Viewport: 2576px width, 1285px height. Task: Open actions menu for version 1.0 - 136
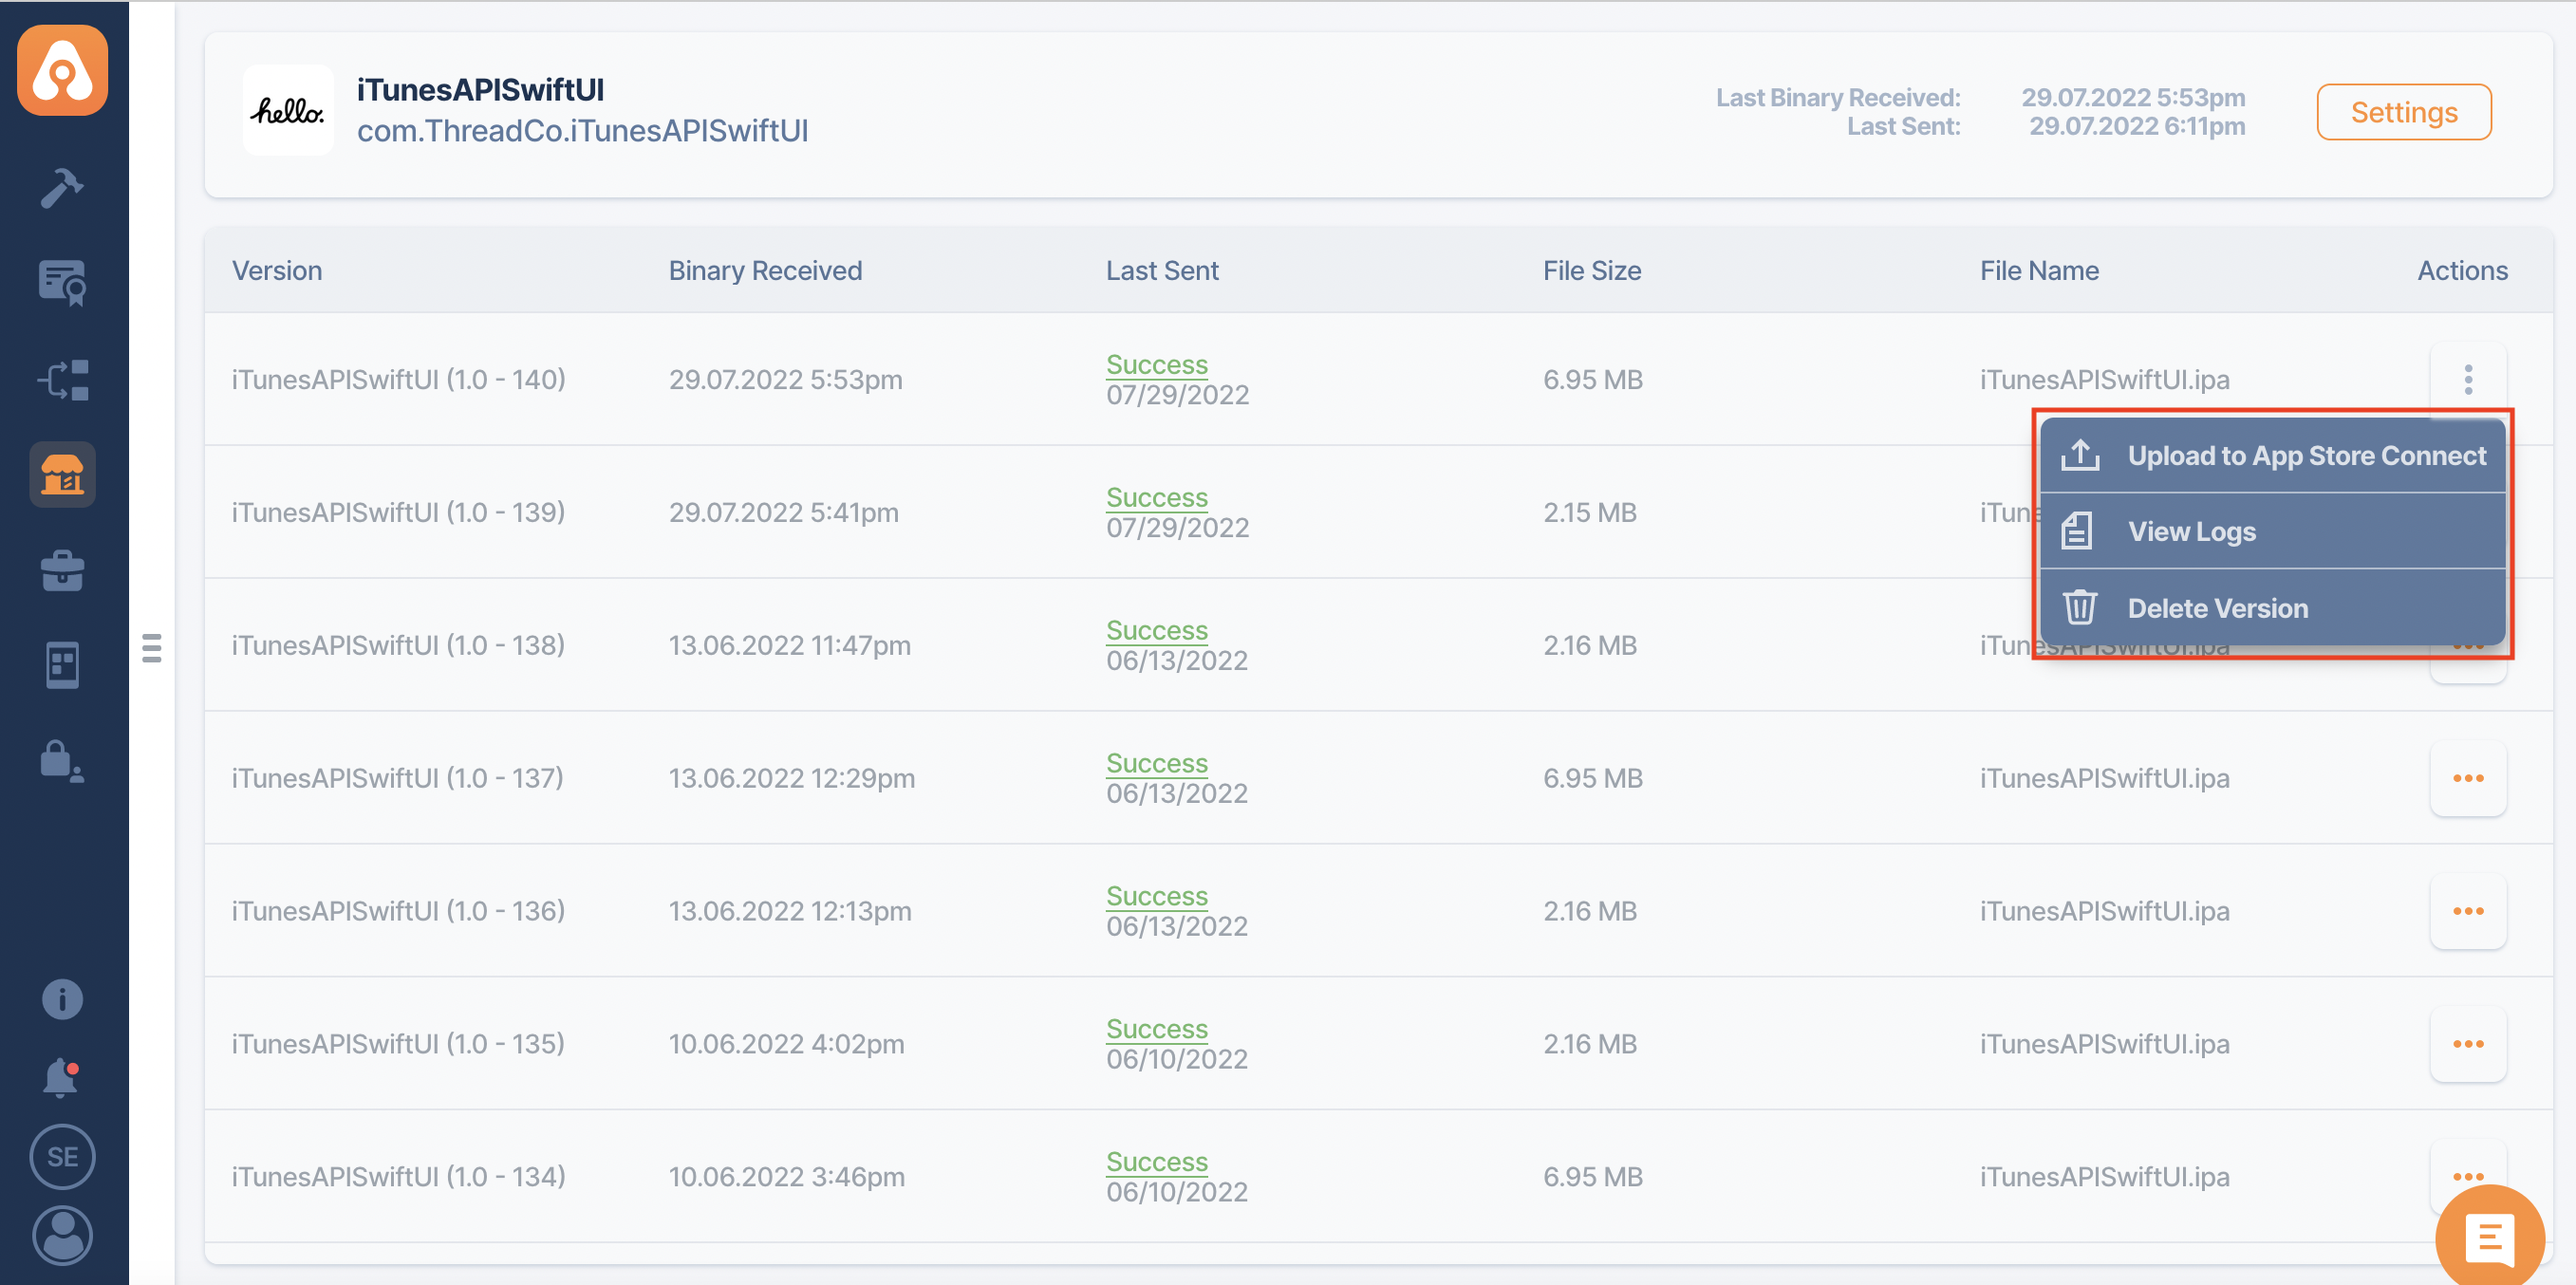pos(2467,911)
